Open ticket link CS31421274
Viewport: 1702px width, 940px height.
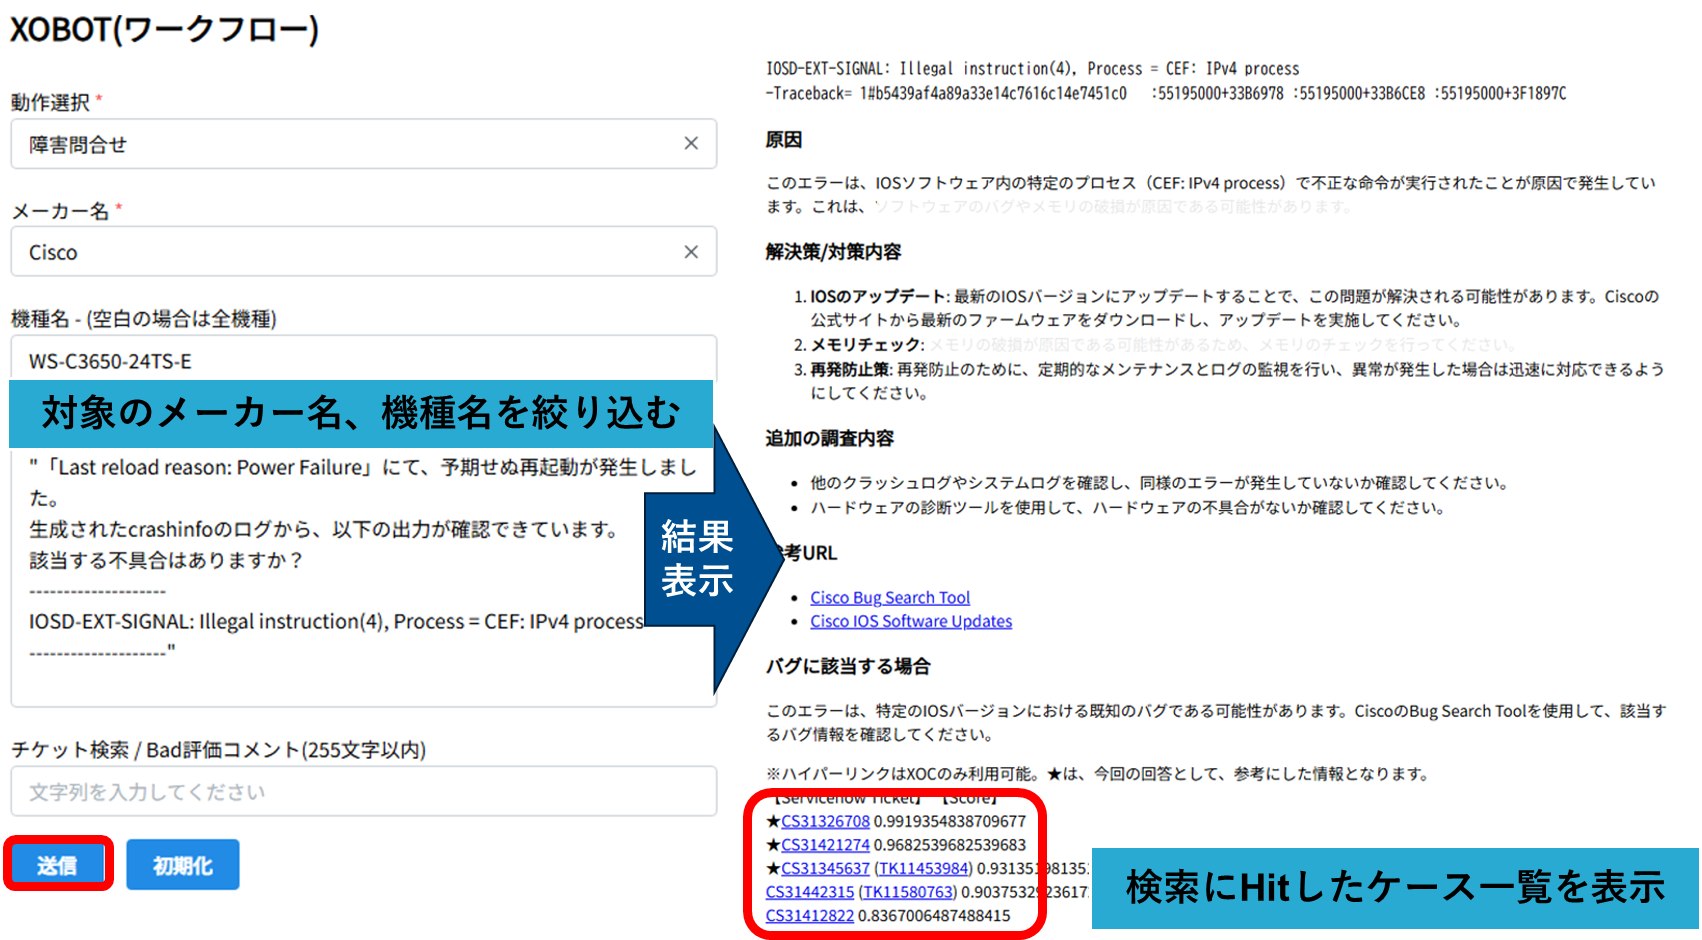(x=825, y=845)
